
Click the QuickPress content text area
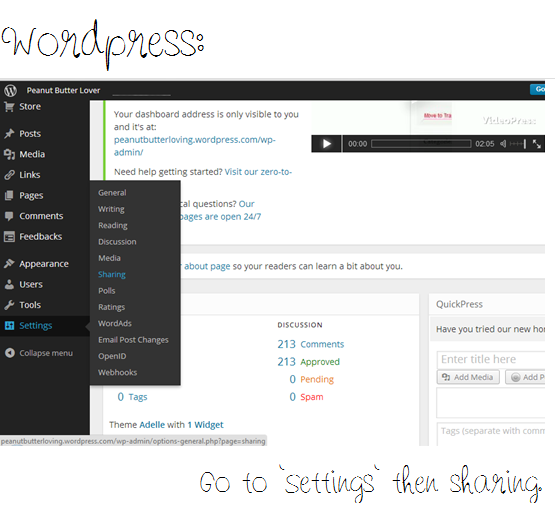(x=491, y=403)
